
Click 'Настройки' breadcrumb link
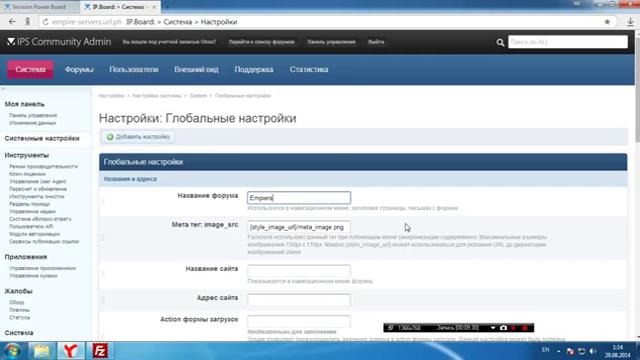(x=111, y=96)
